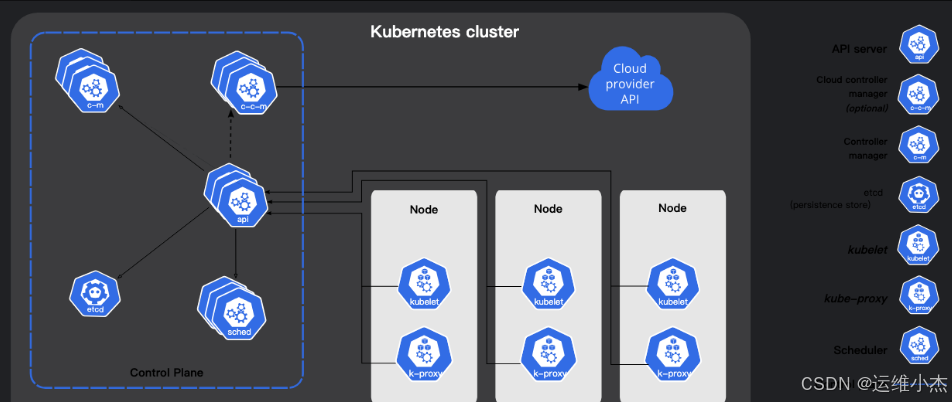This screenshot has height=402, width=952.
Task: Click the k-proxy icon in the rightmost Node
Action: 673,356
